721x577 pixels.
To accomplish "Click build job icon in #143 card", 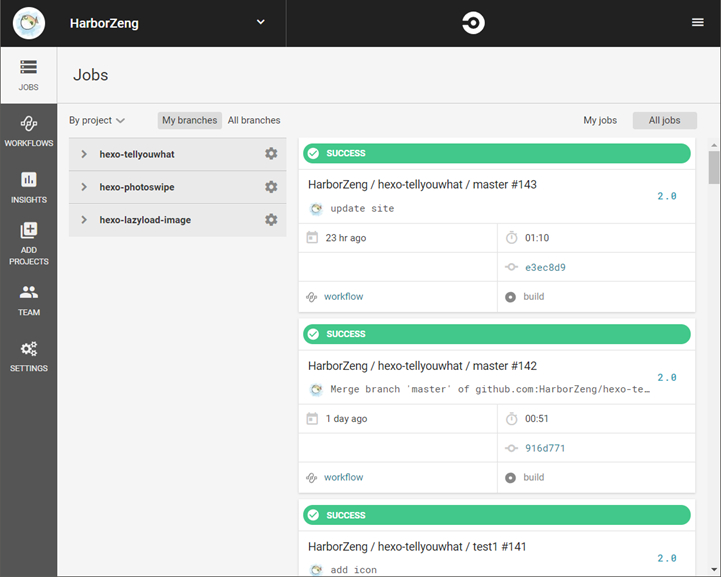I will [510, 297].
